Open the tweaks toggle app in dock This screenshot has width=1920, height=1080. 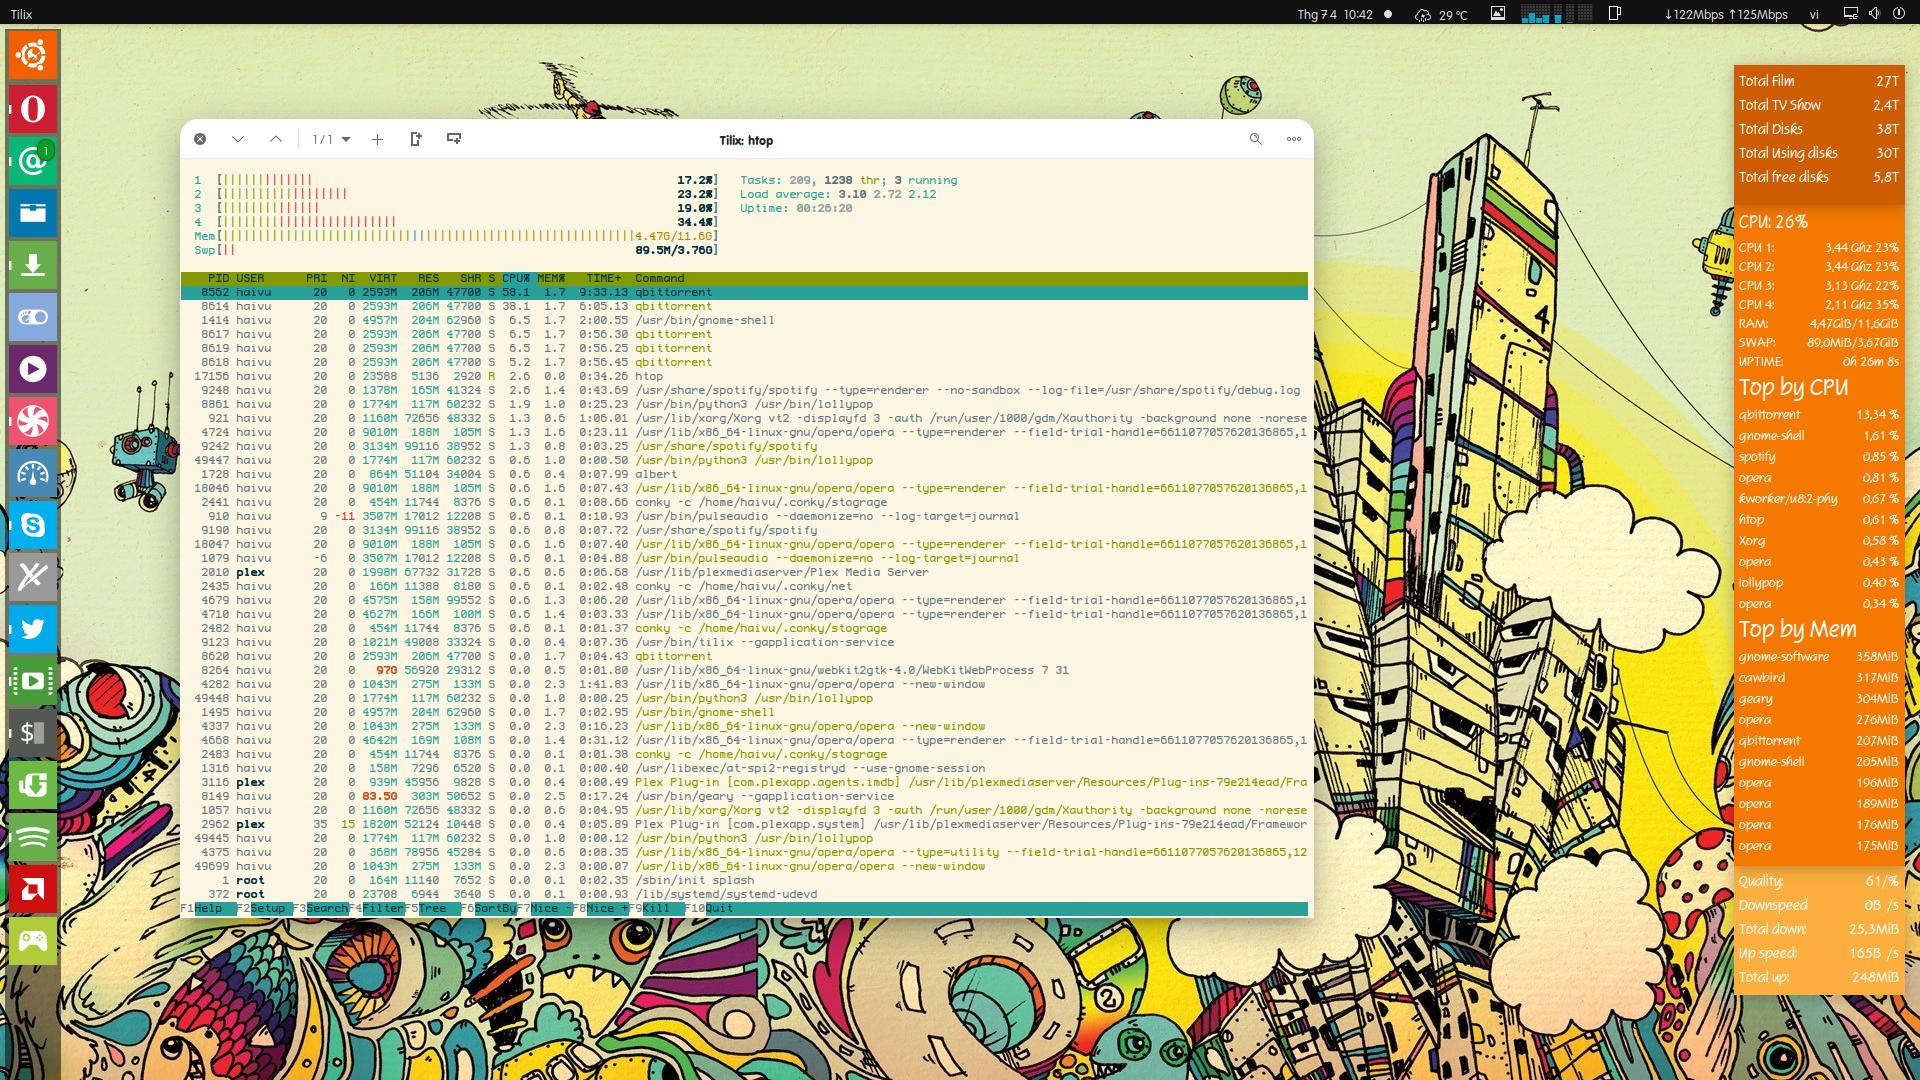click(x=33, y=316)
